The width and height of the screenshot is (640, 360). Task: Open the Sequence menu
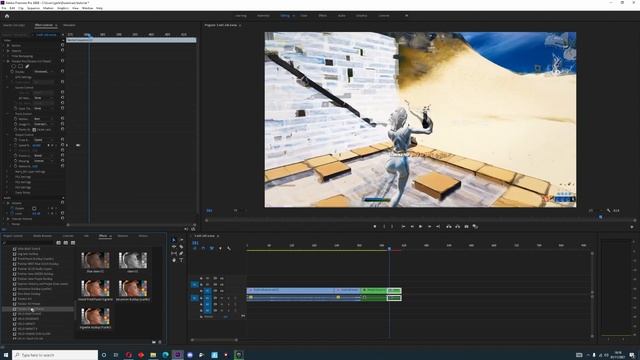pyautogui.click(x=33, y=8)
